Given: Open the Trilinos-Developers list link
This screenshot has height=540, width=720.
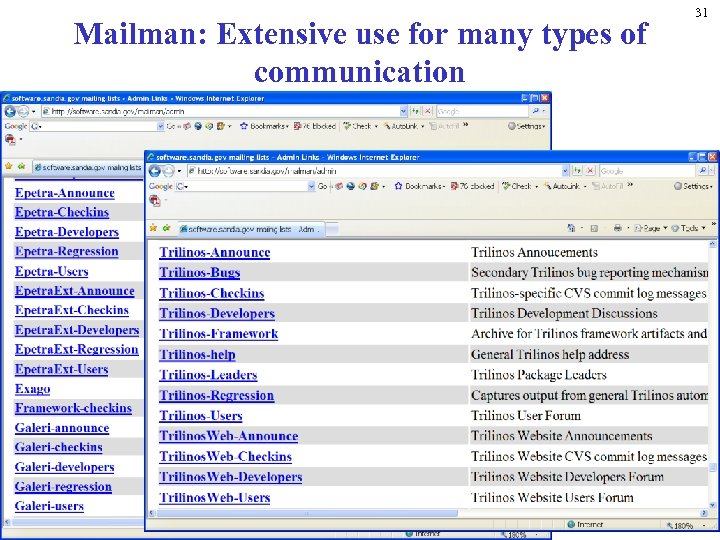Looking at the screenshot, I should coord(217,314).
